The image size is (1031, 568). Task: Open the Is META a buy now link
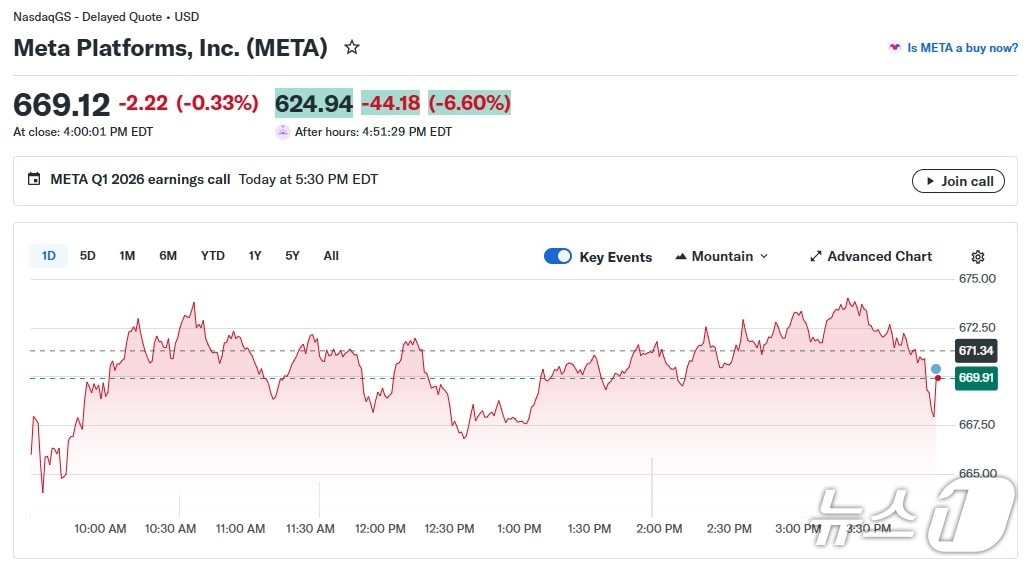coord(962,48)
